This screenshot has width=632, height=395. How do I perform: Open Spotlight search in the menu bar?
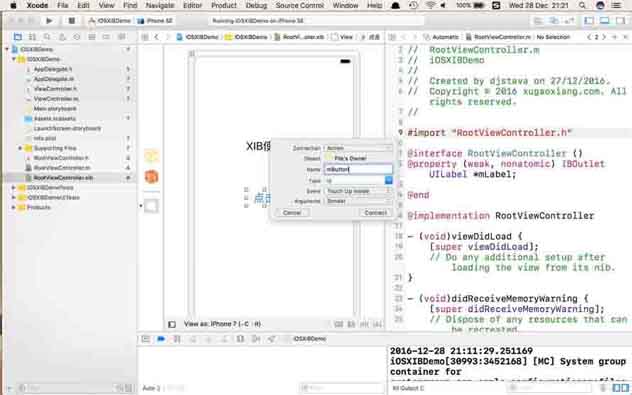[582, 5]
